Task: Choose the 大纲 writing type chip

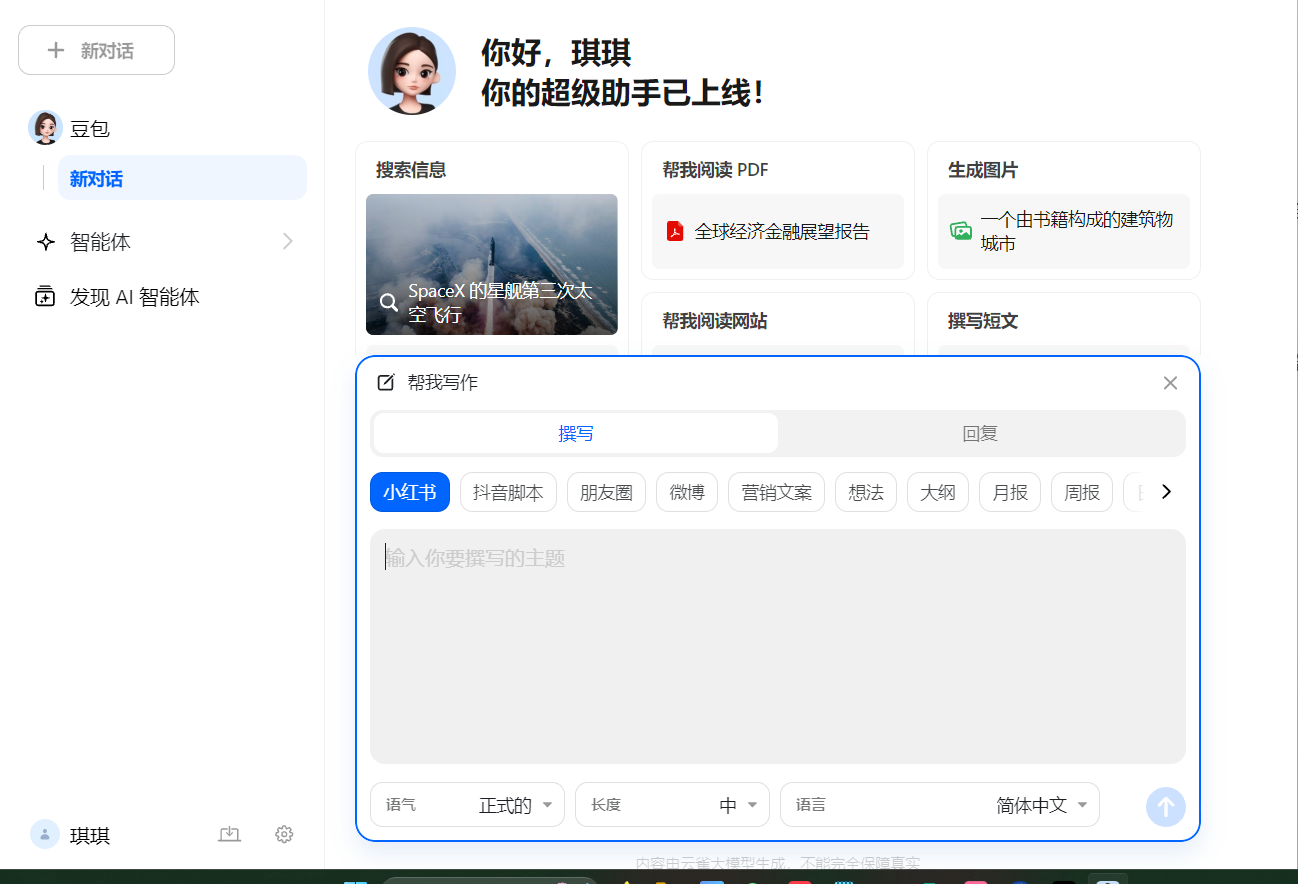Action: tap(938, 492)
